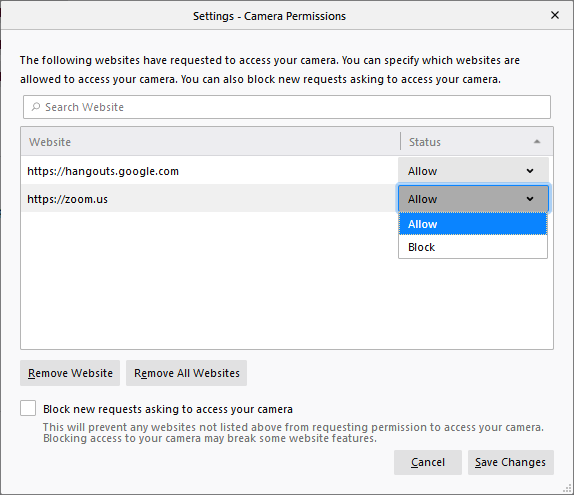Click the resize grip in dialog corner
The width and height of the screenshot is (574, 495).
(567, 488)
